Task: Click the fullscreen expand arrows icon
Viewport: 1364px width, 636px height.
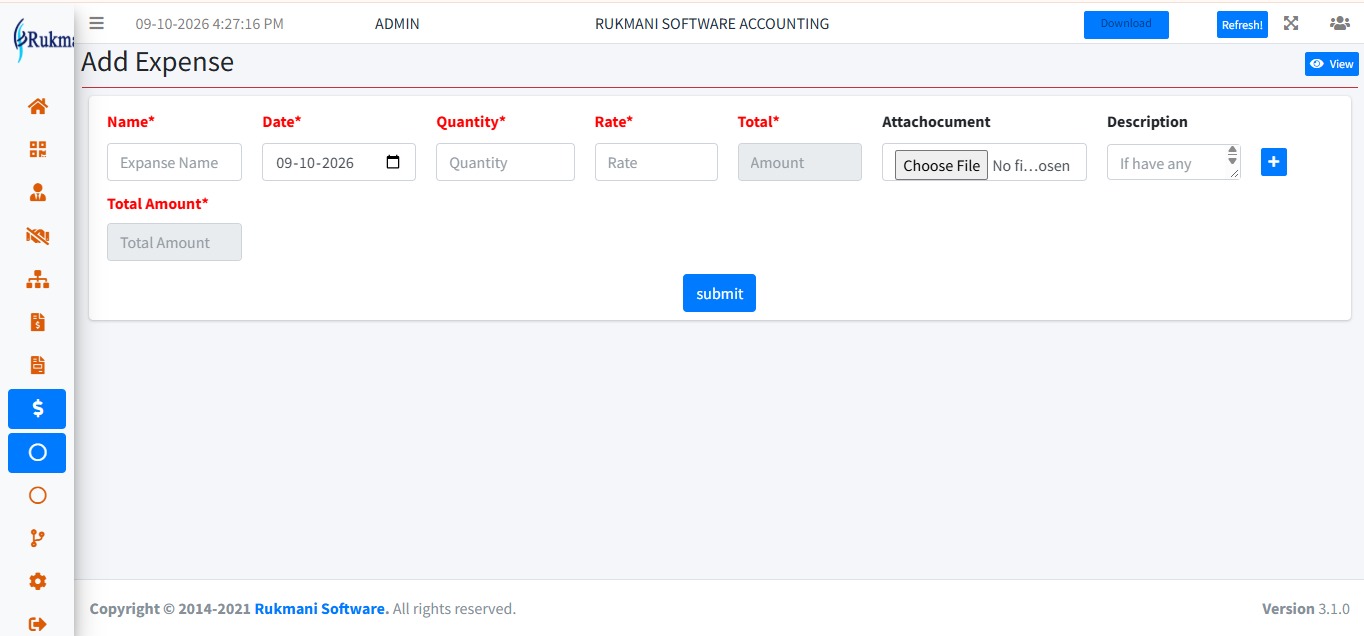Action: click(x=1291, y=23)
